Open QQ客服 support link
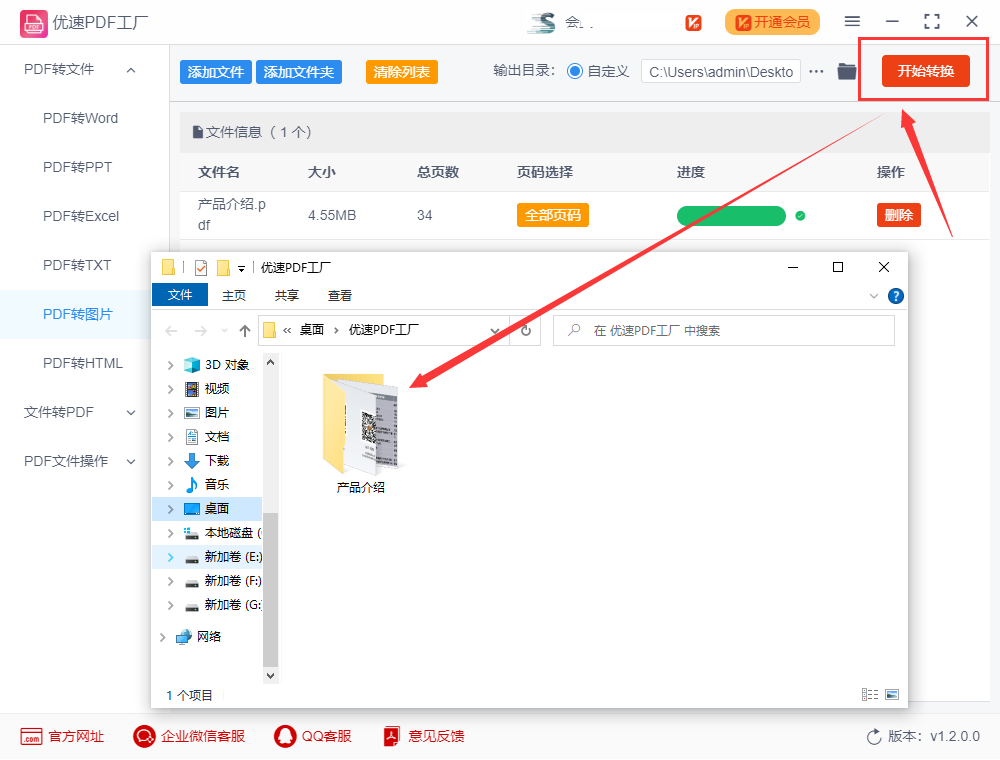This screenshot has width=1000, height=760. pyautogui.click(x=312, y=736)
